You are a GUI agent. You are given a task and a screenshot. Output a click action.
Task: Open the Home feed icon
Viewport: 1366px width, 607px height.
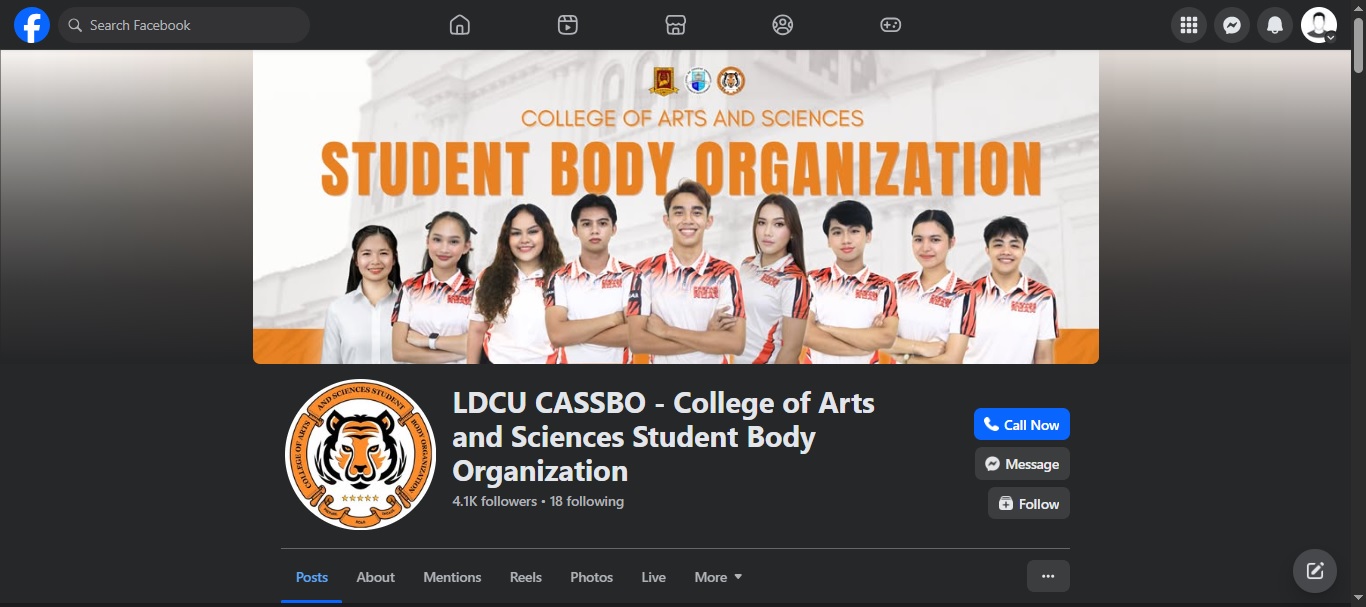point(460,25)
